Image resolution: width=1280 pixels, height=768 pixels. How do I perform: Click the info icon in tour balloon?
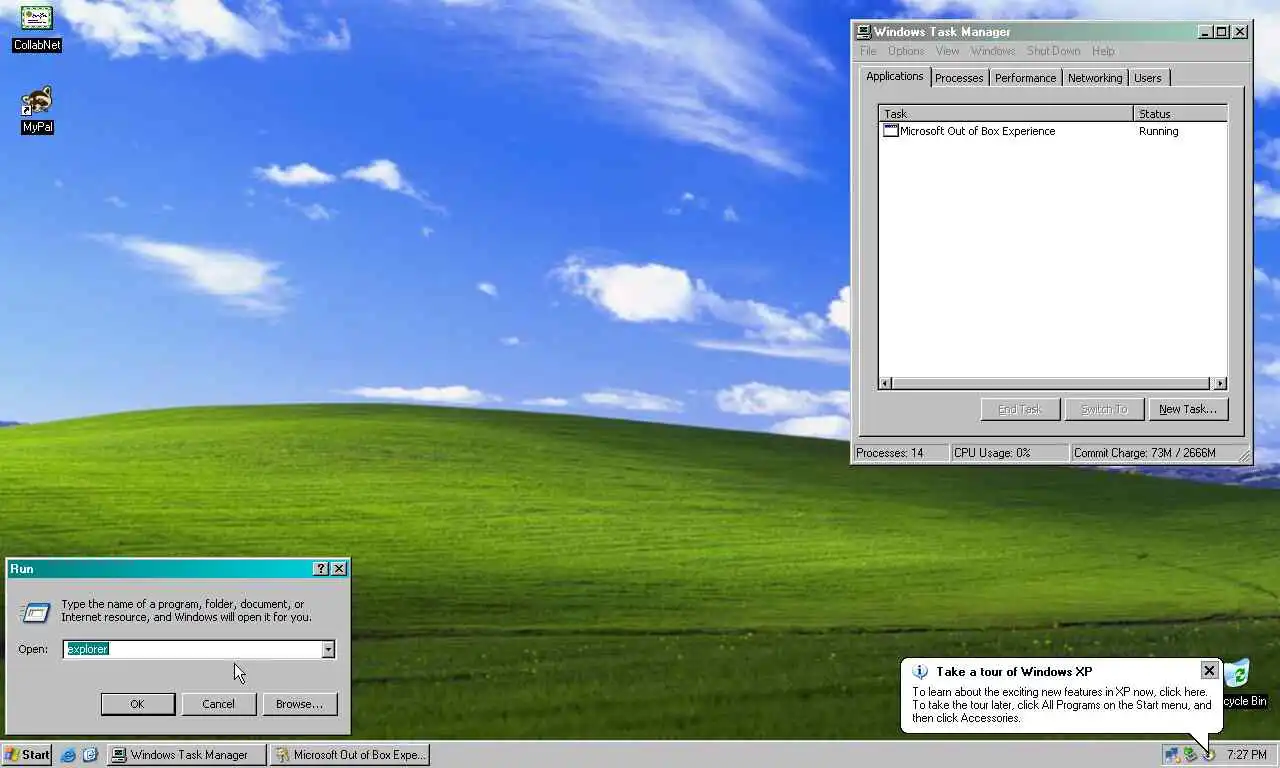tap(920, 672)
